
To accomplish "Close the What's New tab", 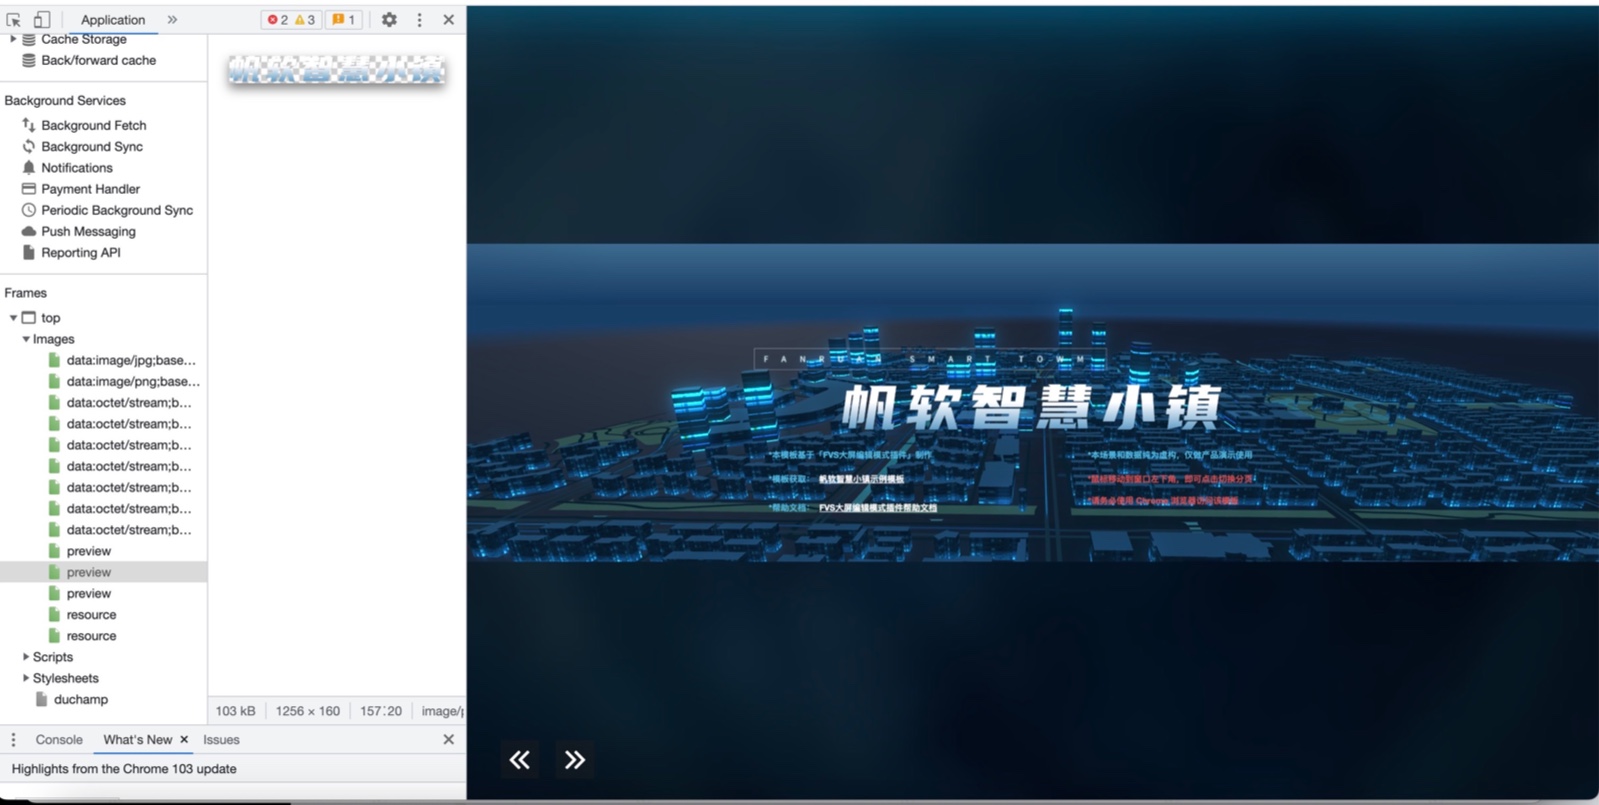I will tap(184, 739).
